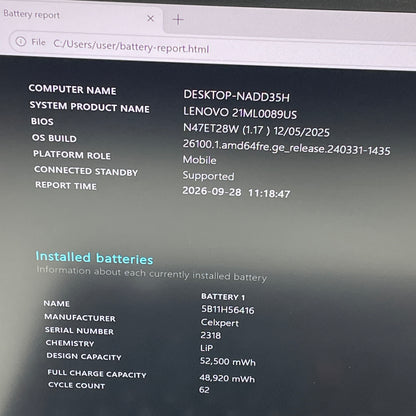Image resolution: width=416 pixels, height=416 pixels.
Task: Select the value Mobile
Action: [x=199, y=160]
